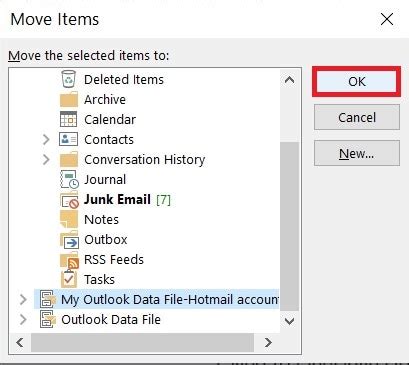This screenshot has width=409, height=365.
Task: Click the My Outlook Data File-Hotmail icon
Action: (48, 299)
